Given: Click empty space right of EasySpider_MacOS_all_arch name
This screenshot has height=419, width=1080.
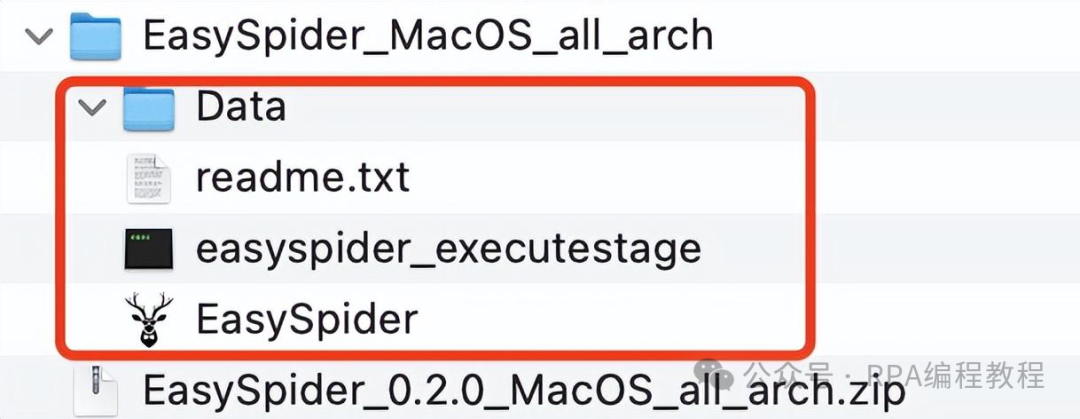Looking at the screenshot, I should click(895, 35).
